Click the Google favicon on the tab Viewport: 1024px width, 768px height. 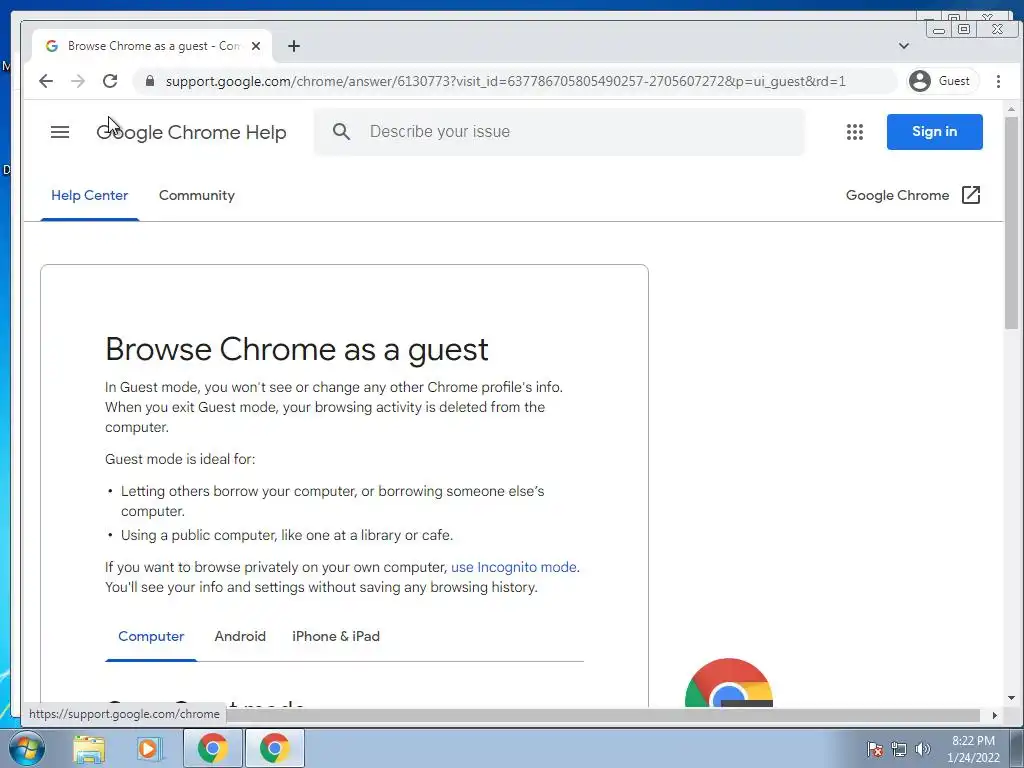coord(52,46)
